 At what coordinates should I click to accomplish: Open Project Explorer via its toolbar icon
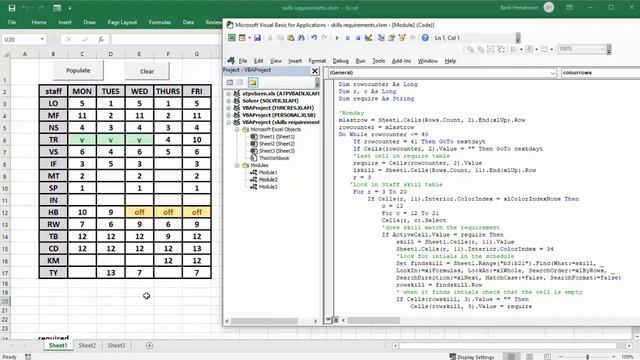tap(381, 38)
